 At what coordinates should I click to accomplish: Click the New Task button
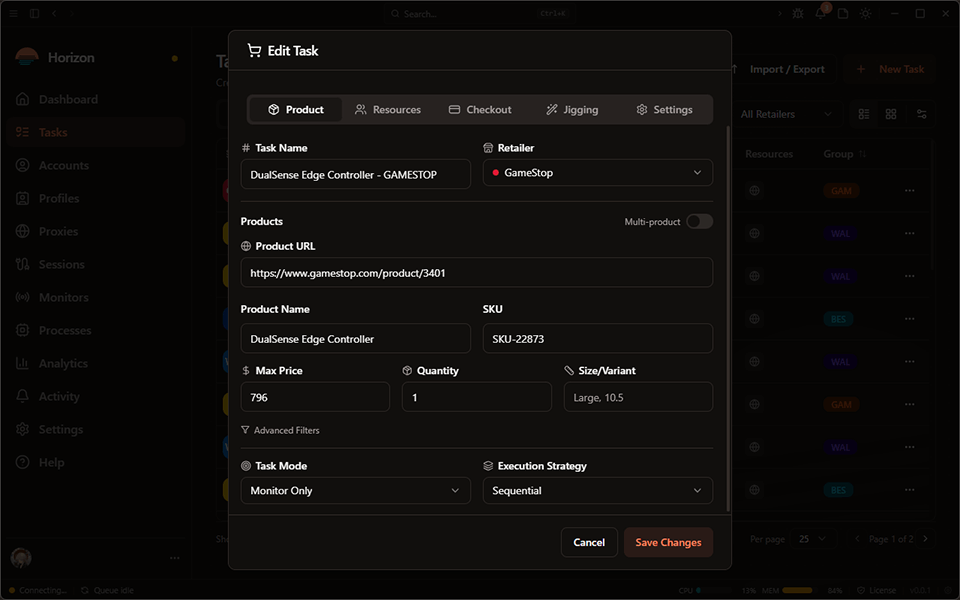892,69
